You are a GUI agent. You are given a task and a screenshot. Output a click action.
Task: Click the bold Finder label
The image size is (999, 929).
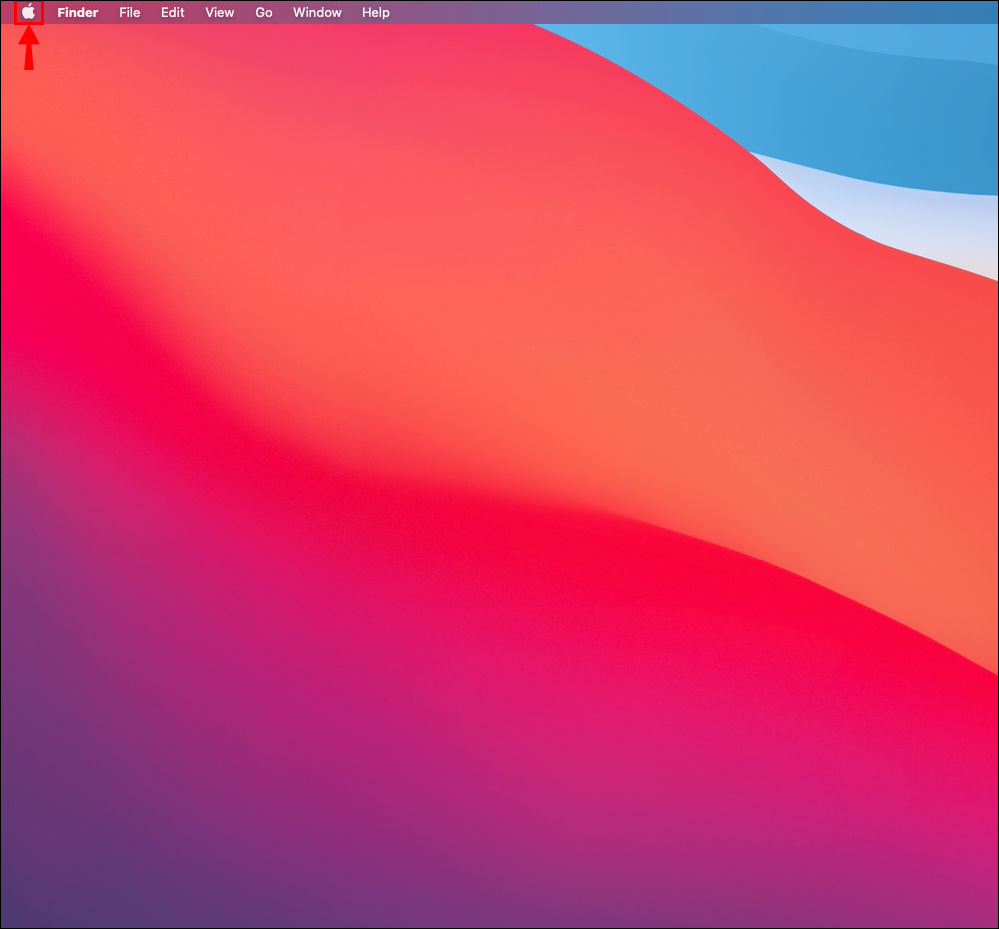click(x=77, y=12)
